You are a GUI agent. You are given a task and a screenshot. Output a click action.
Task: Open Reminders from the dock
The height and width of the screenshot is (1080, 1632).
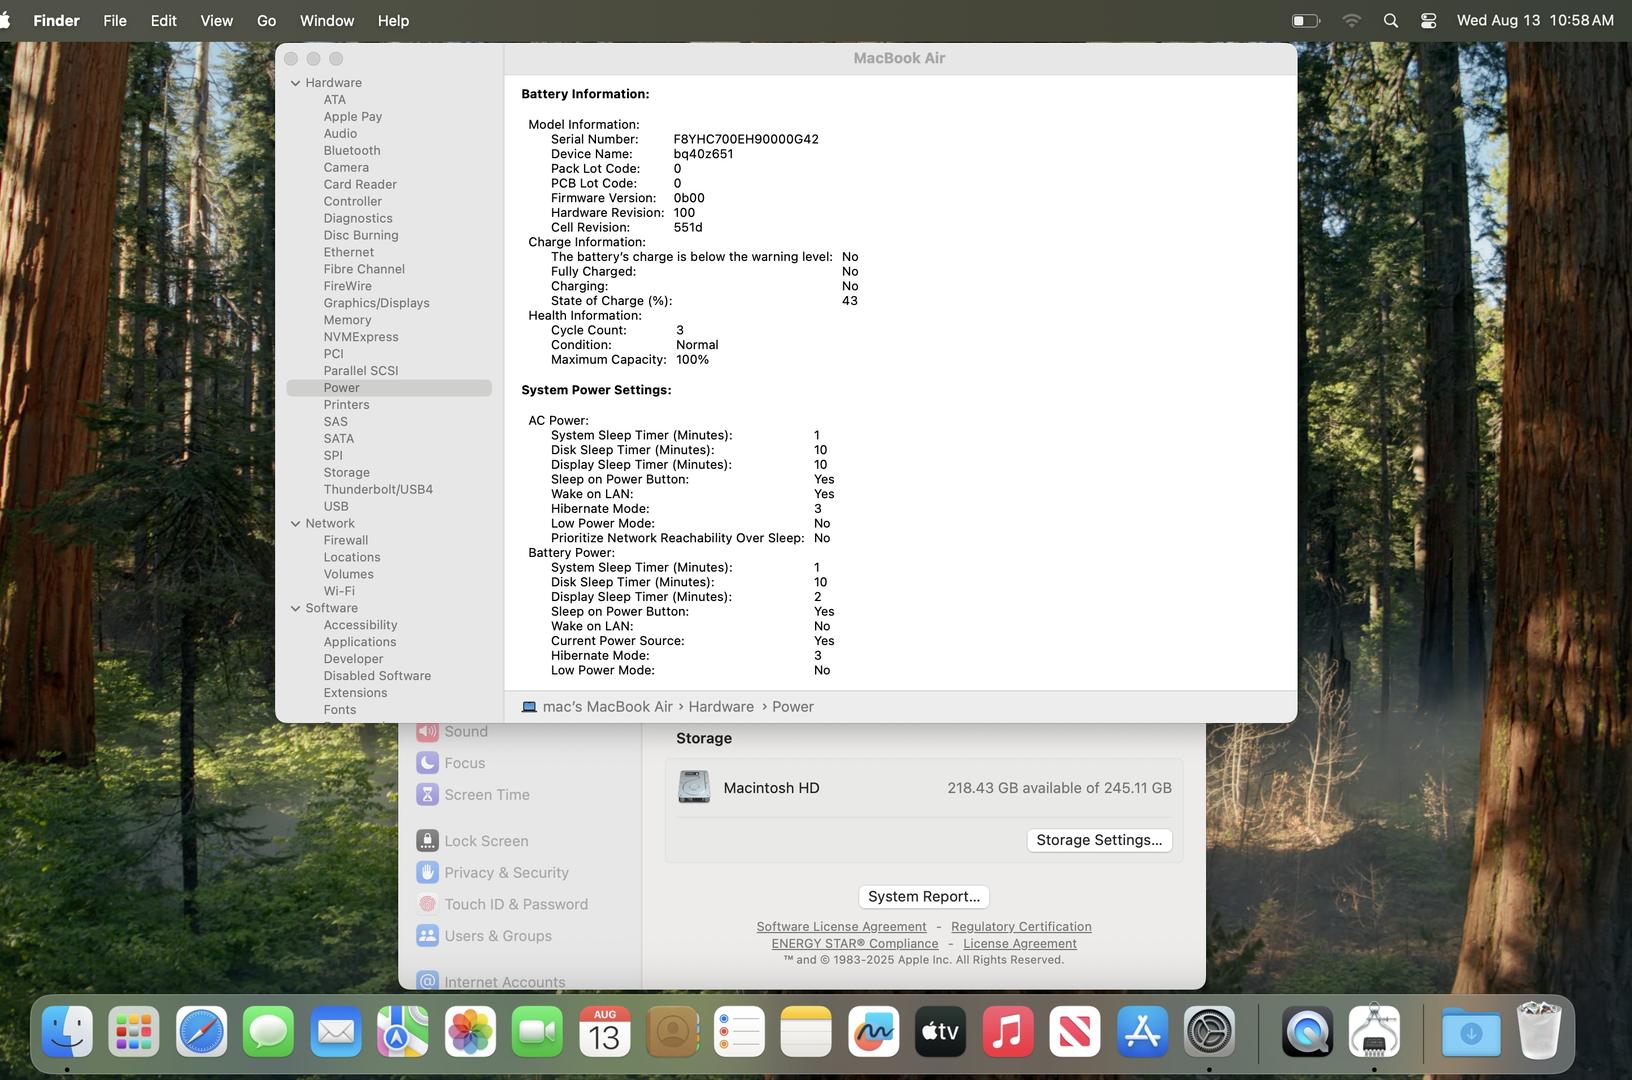pos(739,1031)
